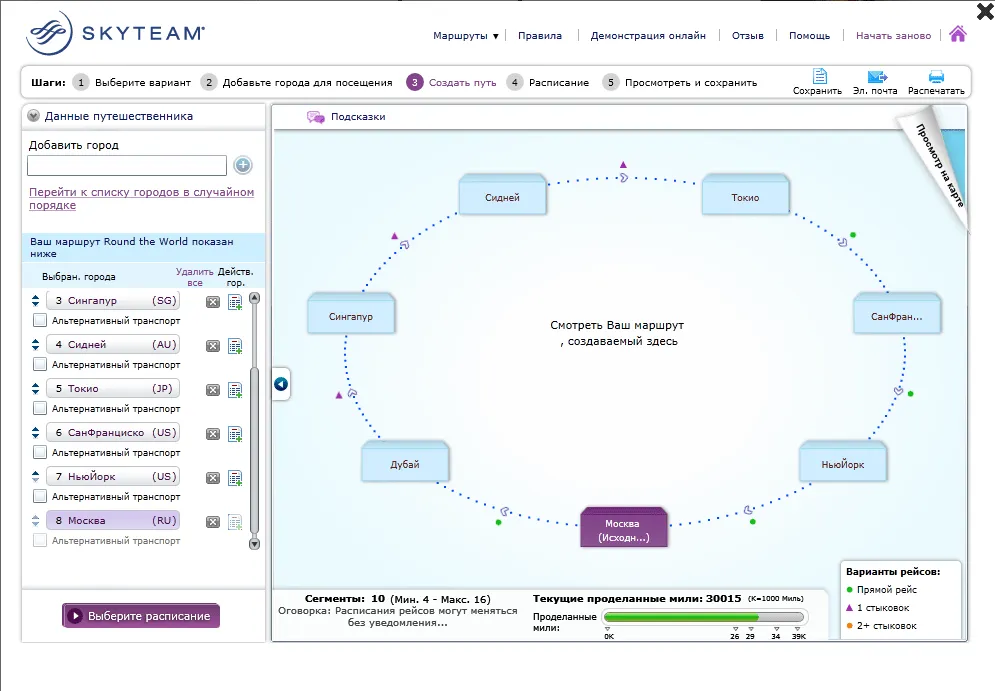Open city actions icon for Токио
This screenshot has height=691, width=995.
tap(235, 390)
